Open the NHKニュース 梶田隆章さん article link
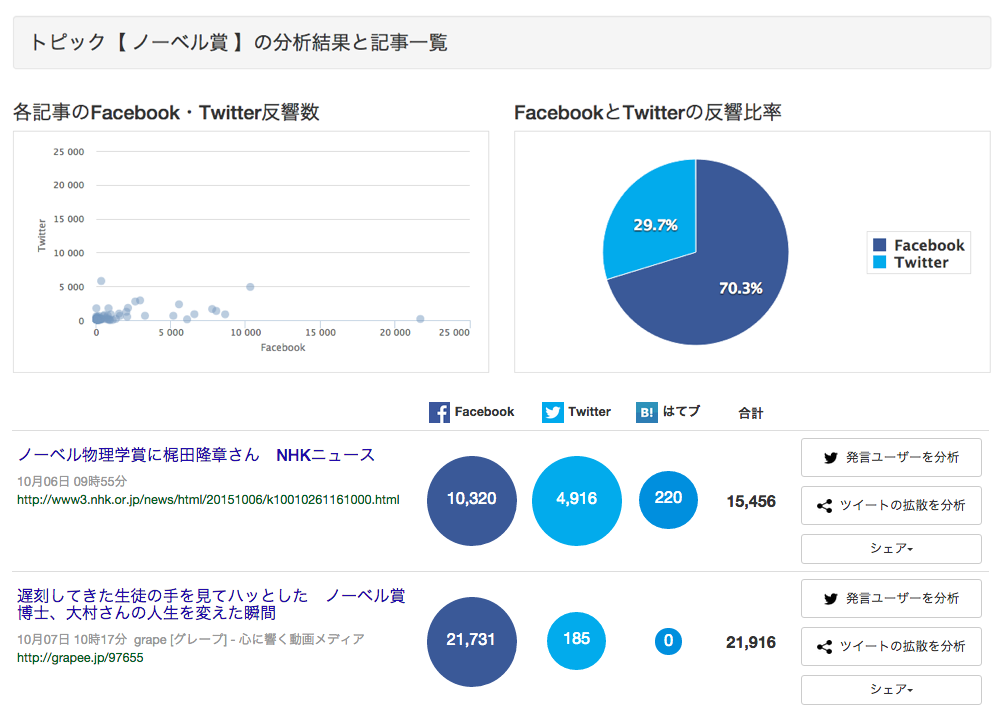The image size is (1004, 719). click(x=196, y=455)
